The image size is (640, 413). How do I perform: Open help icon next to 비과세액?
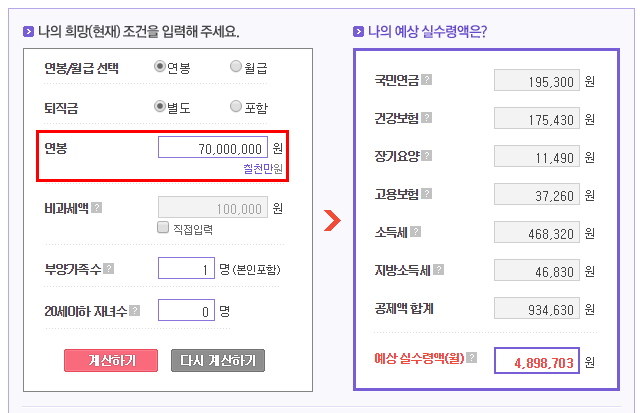click(x=97, y=208)
